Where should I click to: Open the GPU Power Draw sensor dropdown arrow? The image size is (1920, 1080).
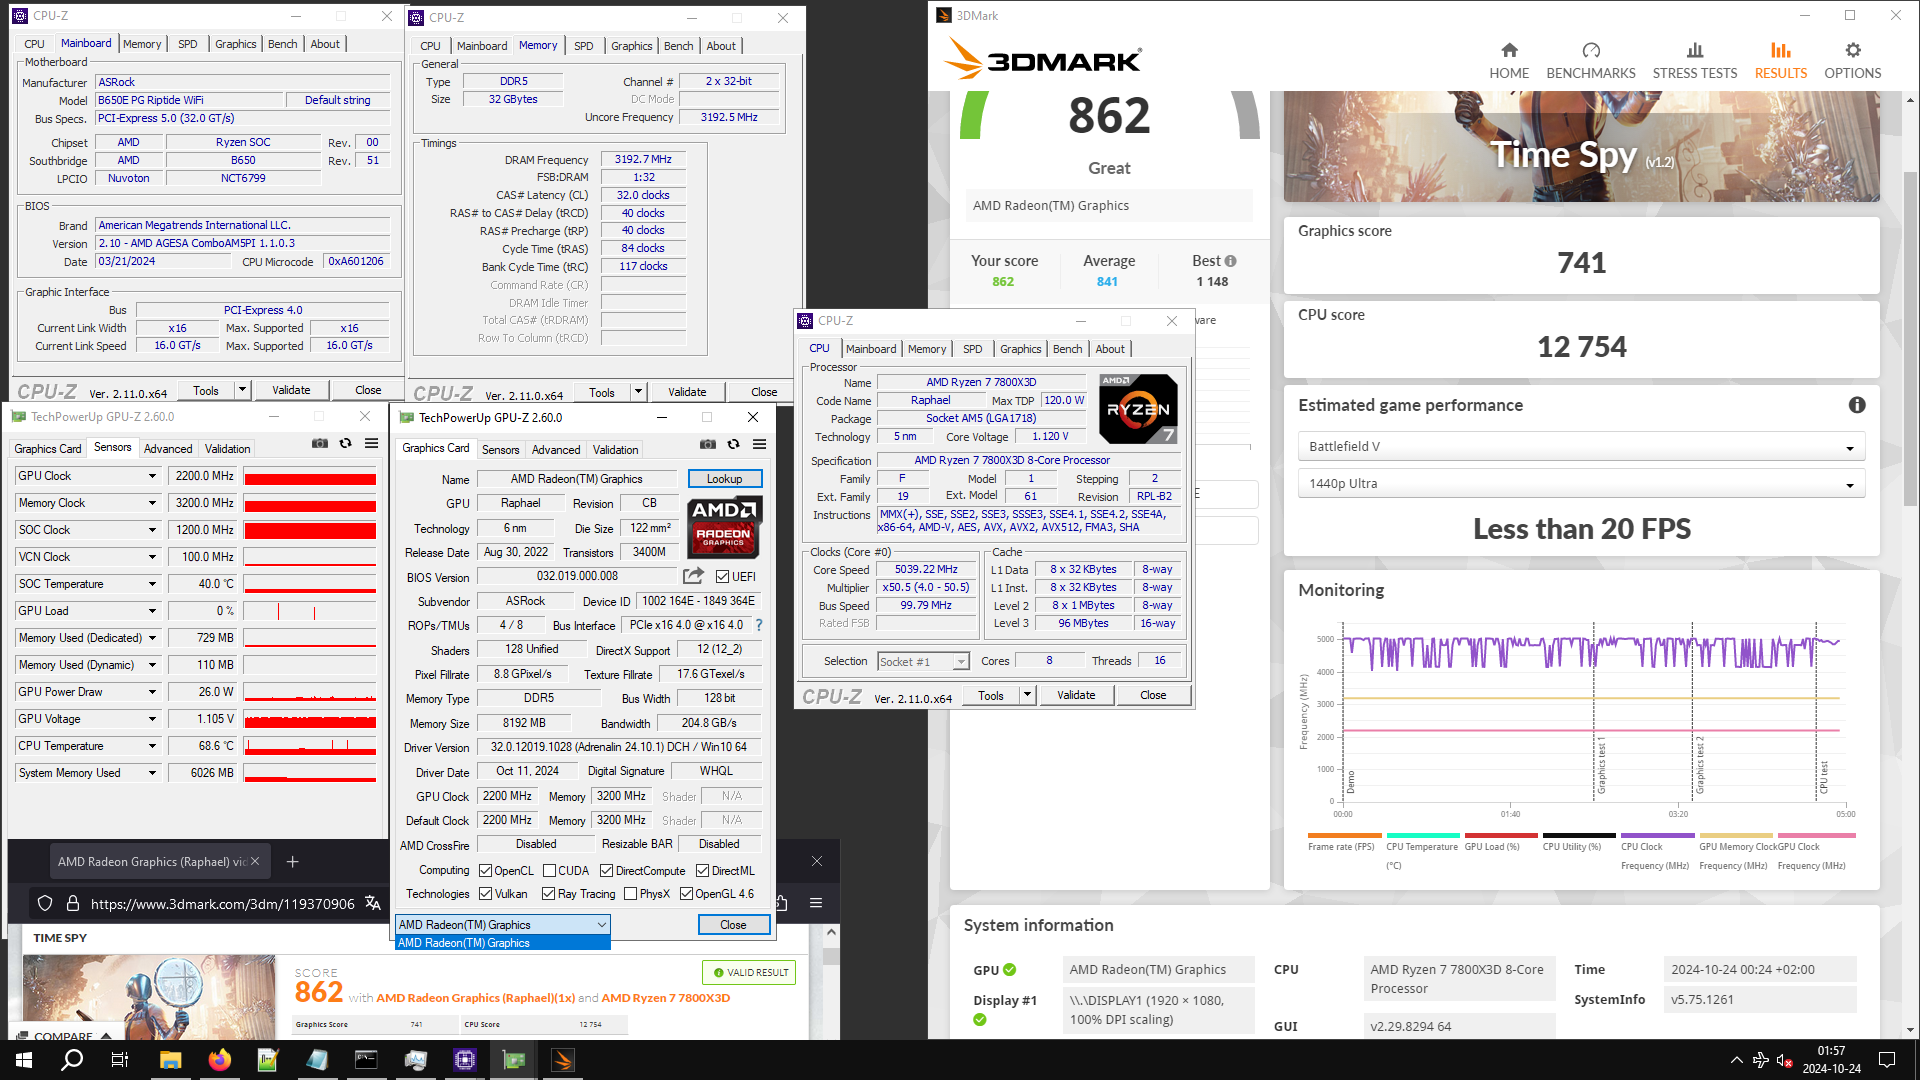pyautogui.click(x=152, y=692)
